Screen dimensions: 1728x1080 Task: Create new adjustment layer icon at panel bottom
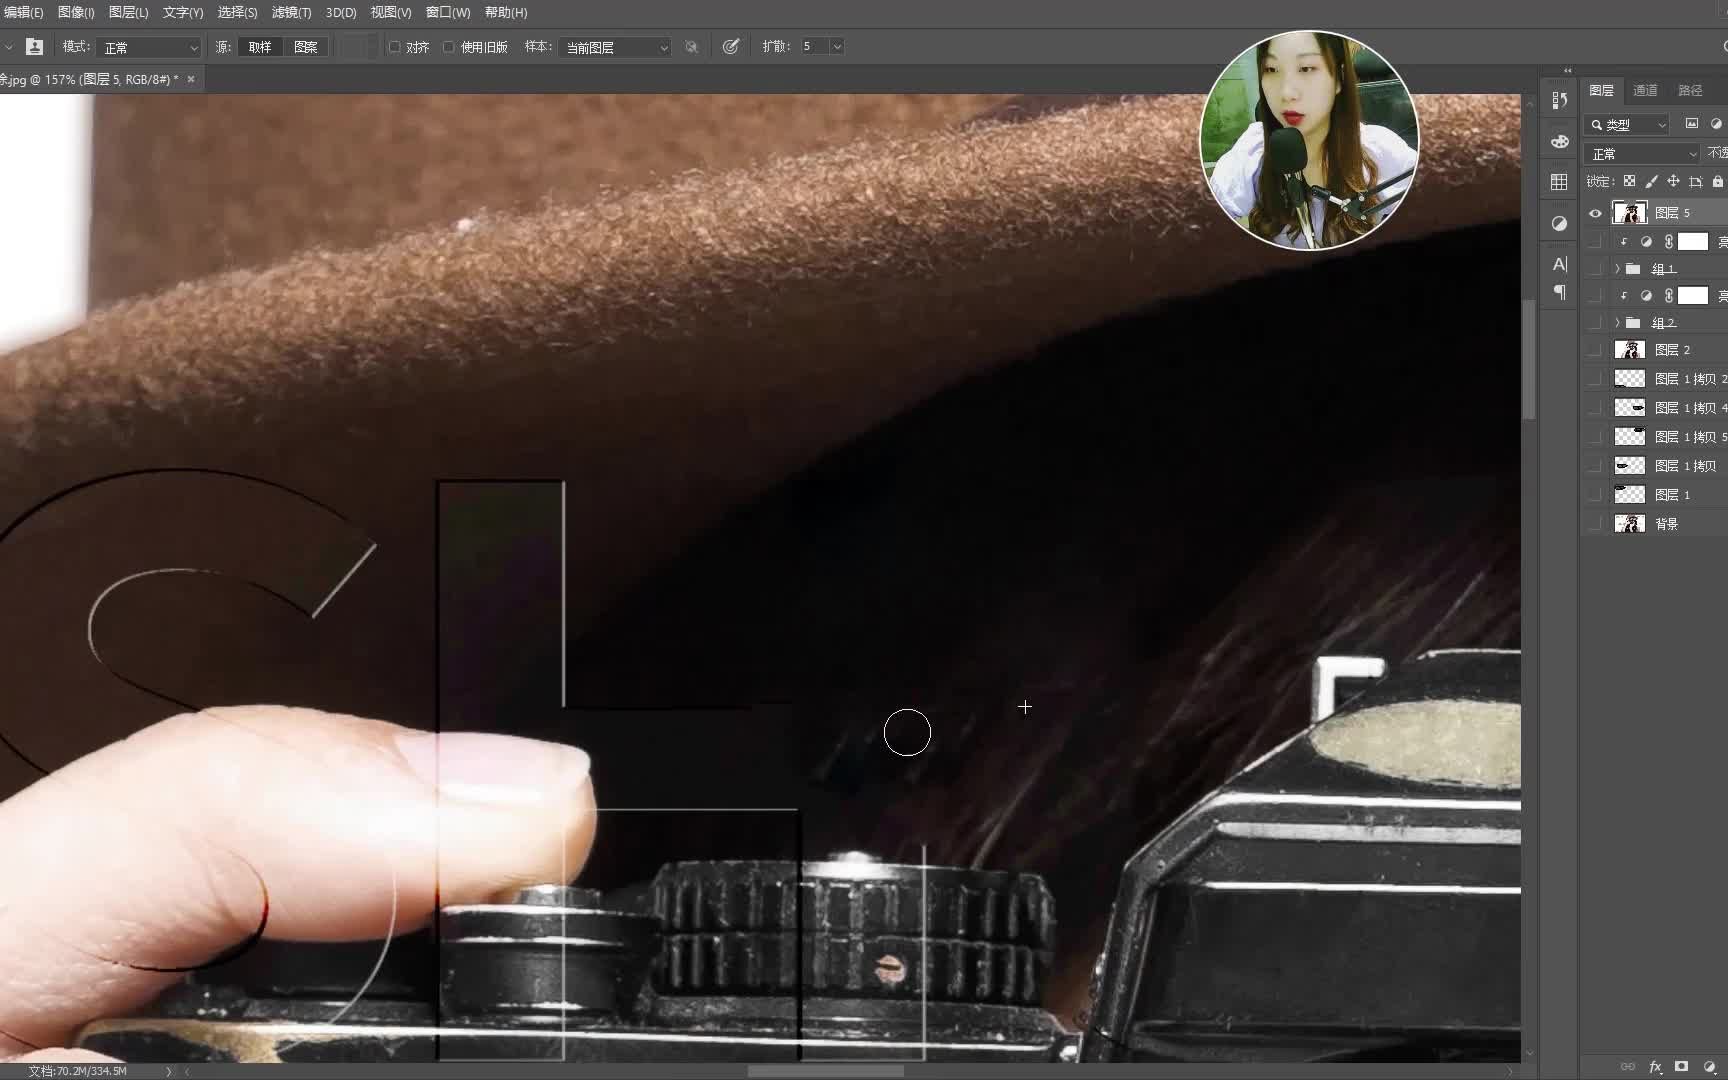pos(1709,1067)
